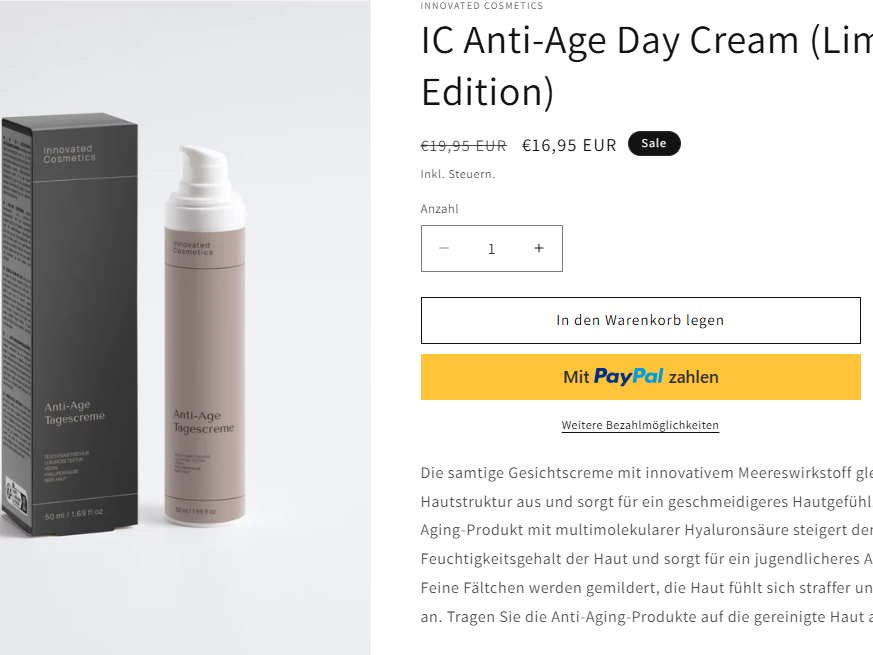This screenshot has width=873, height=655.
Task: Click the "Inkl. Steuern." tax note
Action: 458,174
